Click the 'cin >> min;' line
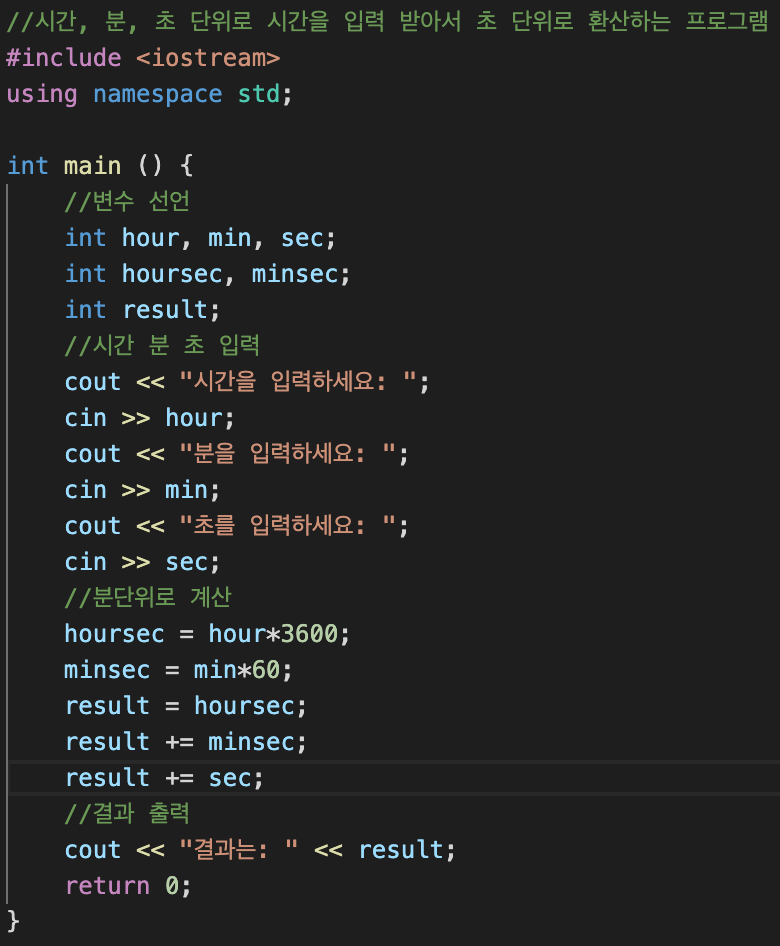Viewport: 780px width, 946px height. click(142, 489)
